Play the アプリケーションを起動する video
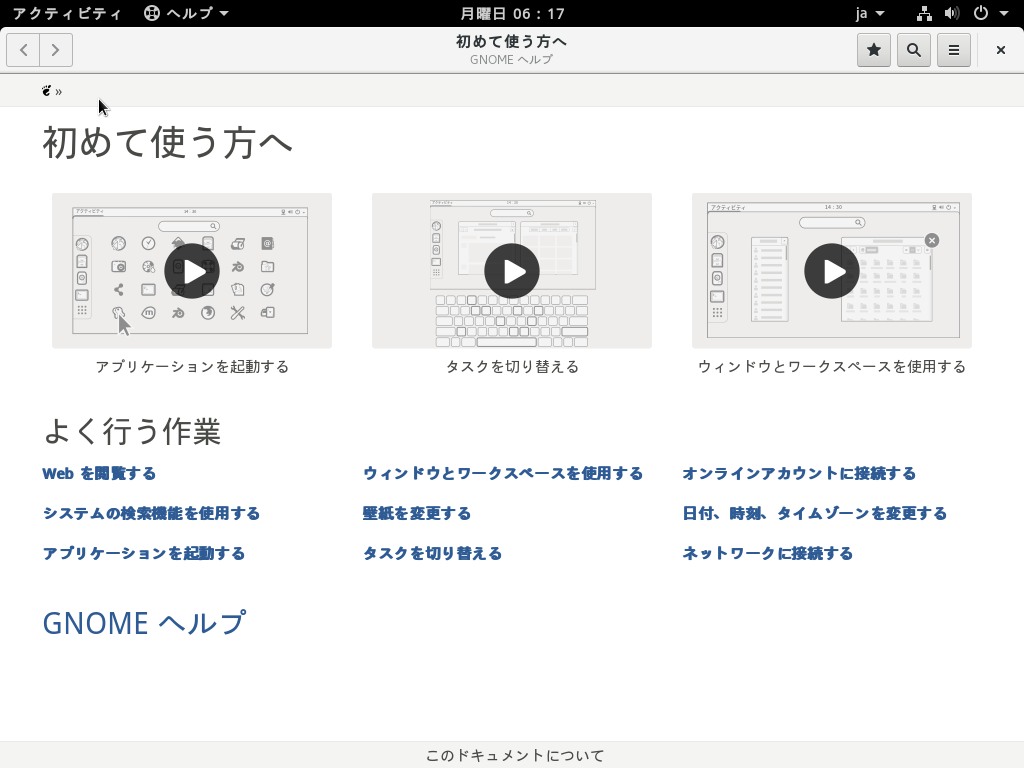 point(192,271)
